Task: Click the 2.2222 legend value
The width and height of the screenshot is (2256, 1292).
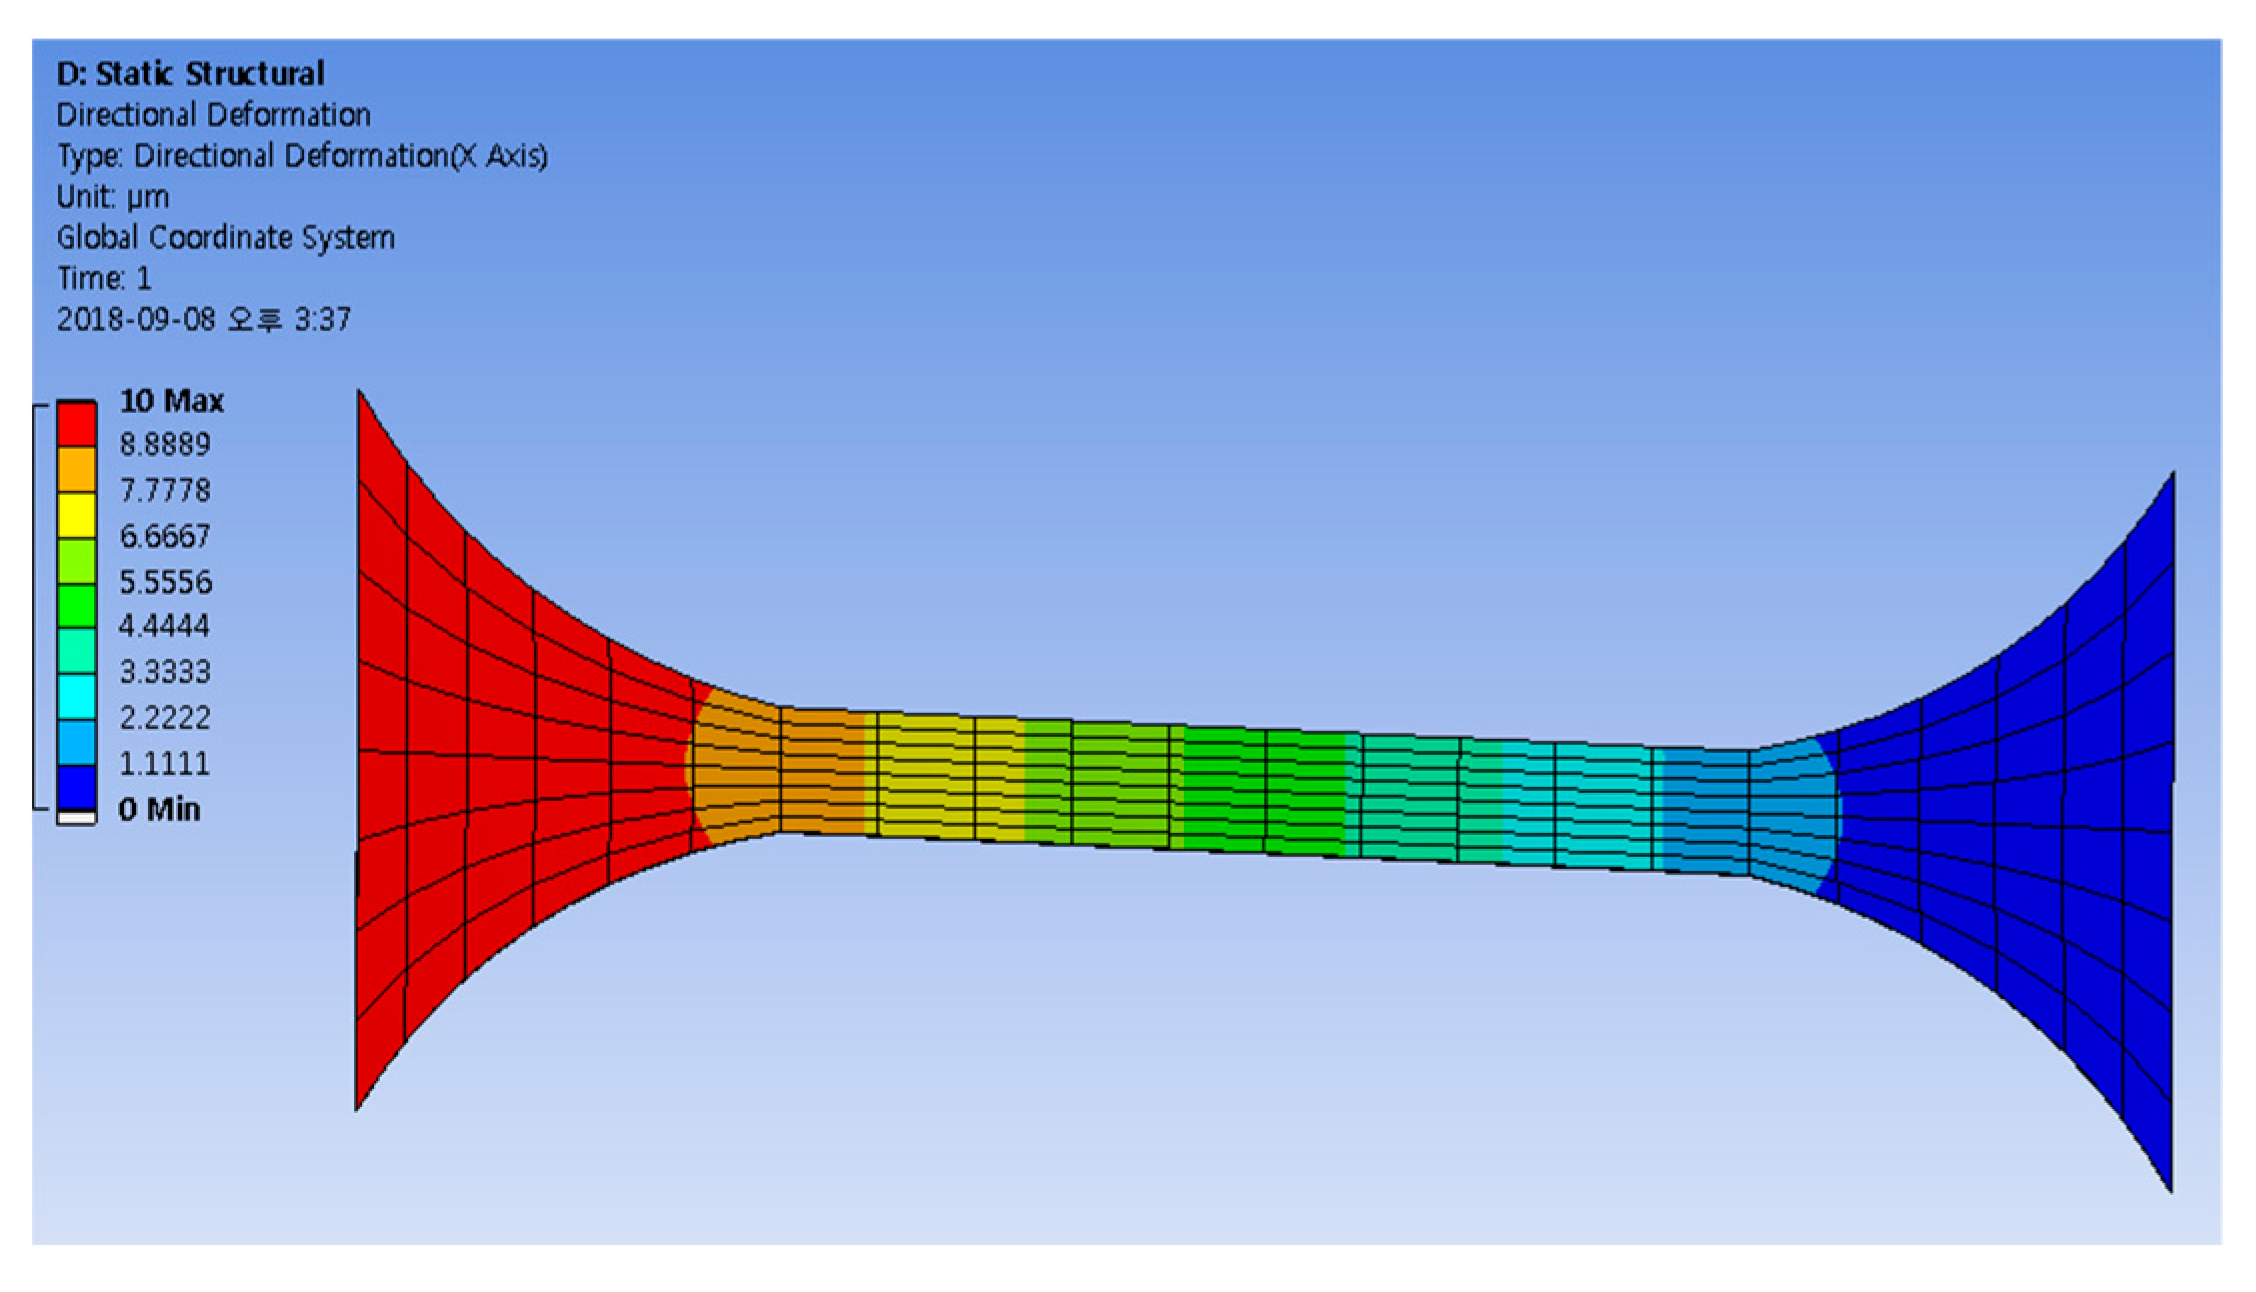Action: (x=165, y=718)
